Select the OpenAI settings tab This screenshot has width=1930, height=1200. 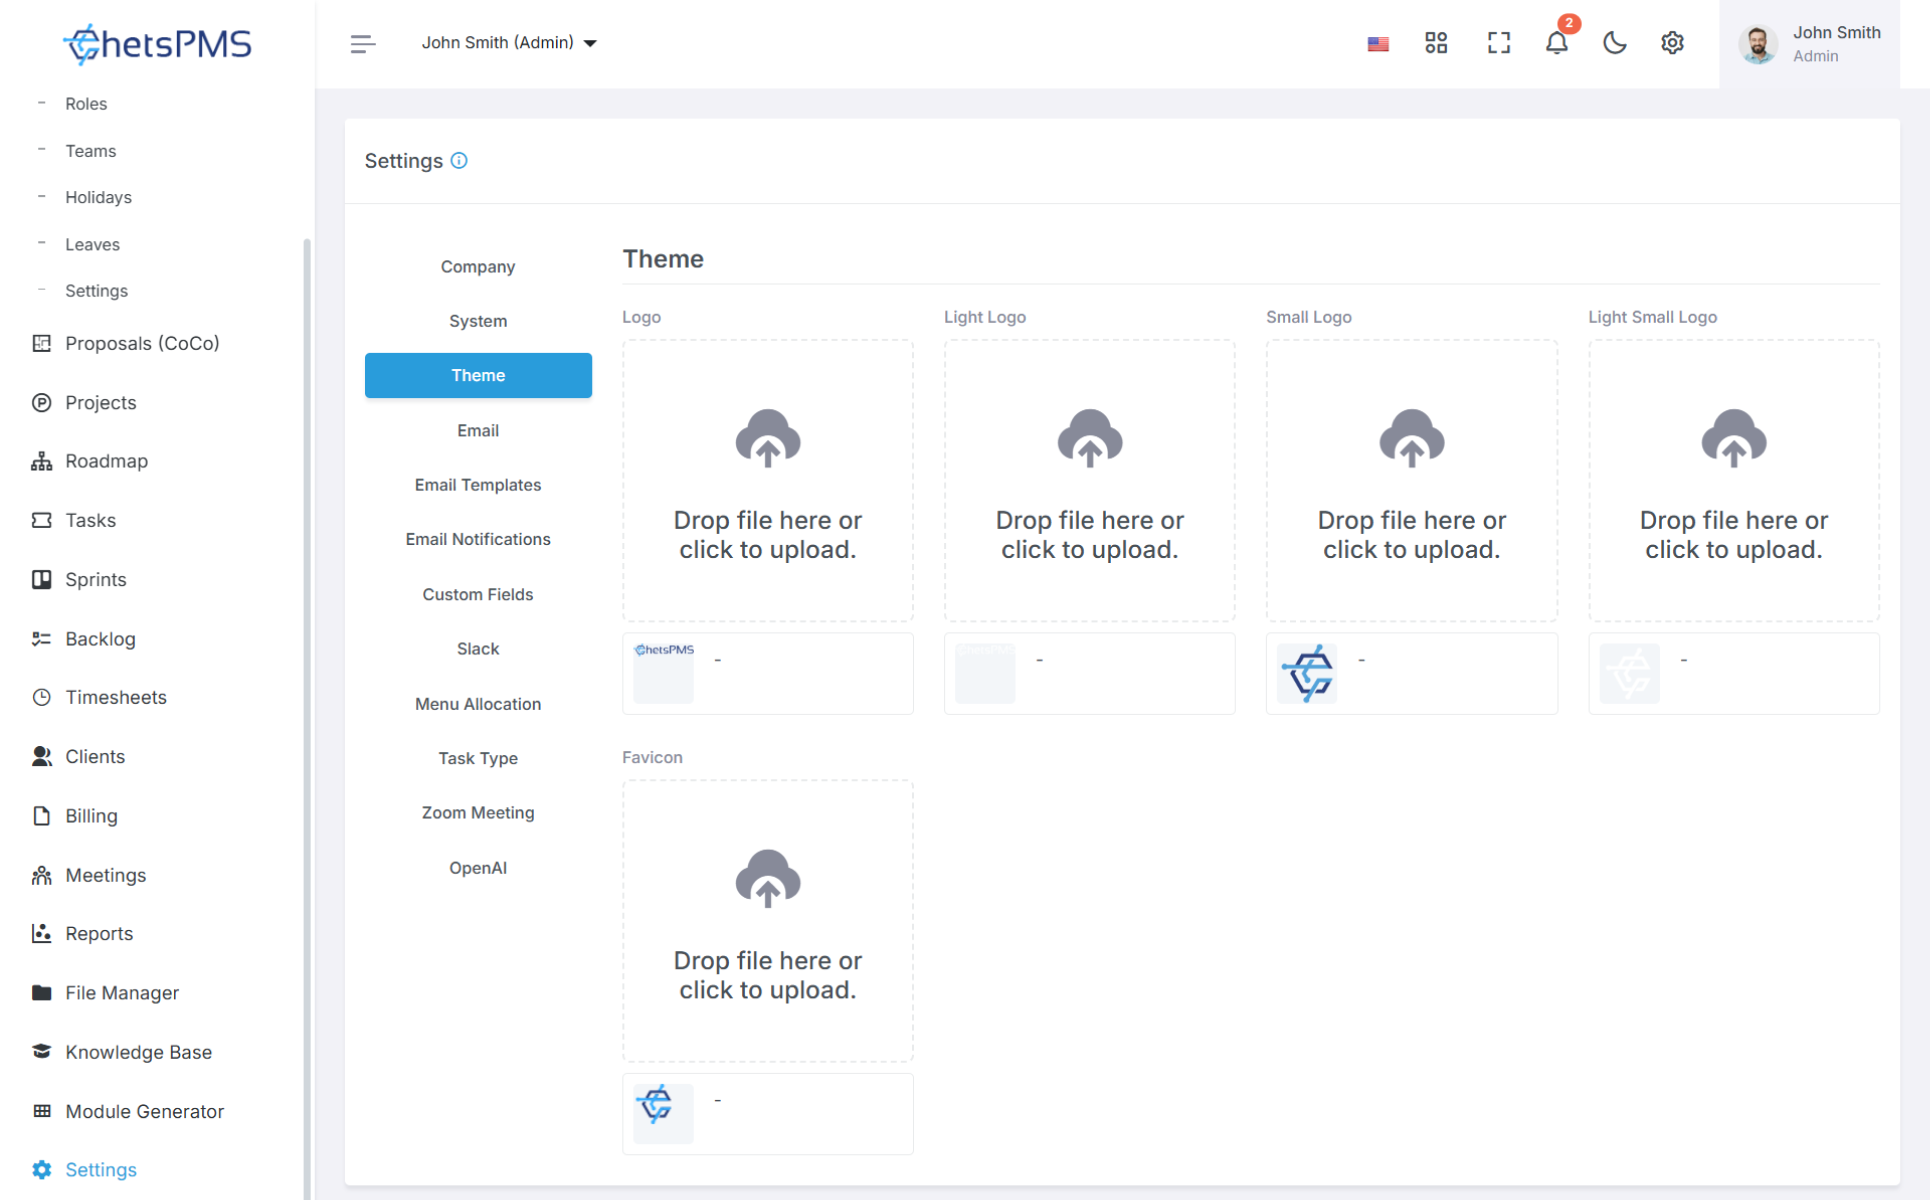478,868
